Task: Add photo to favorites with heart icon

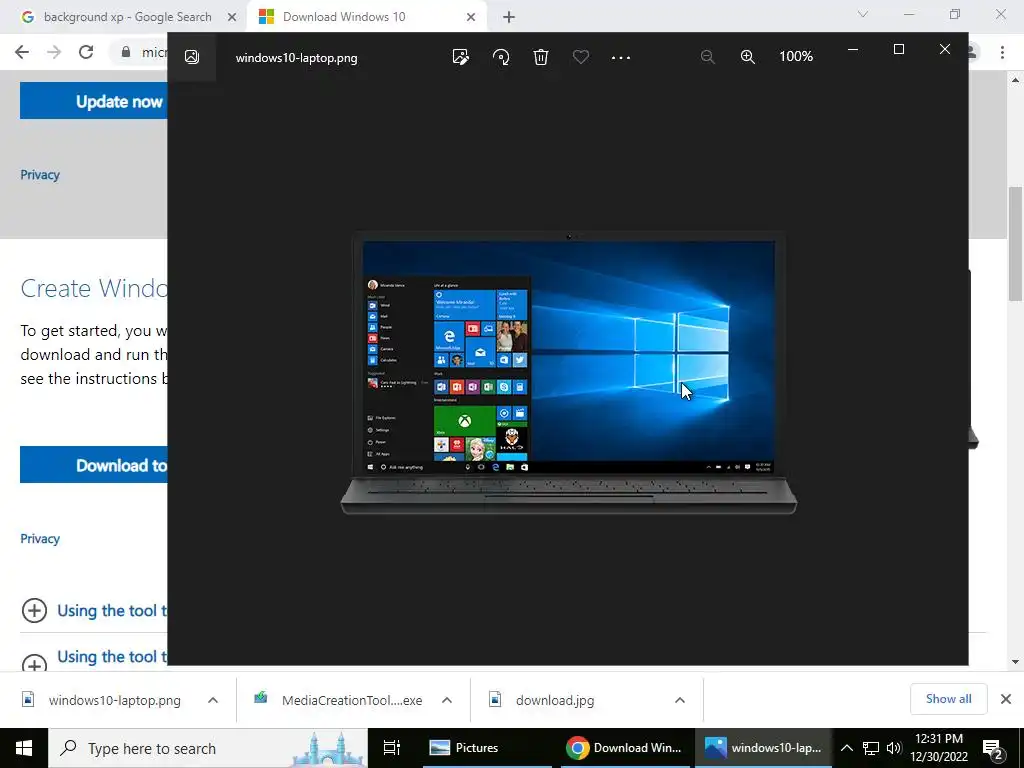Action: 581,57
